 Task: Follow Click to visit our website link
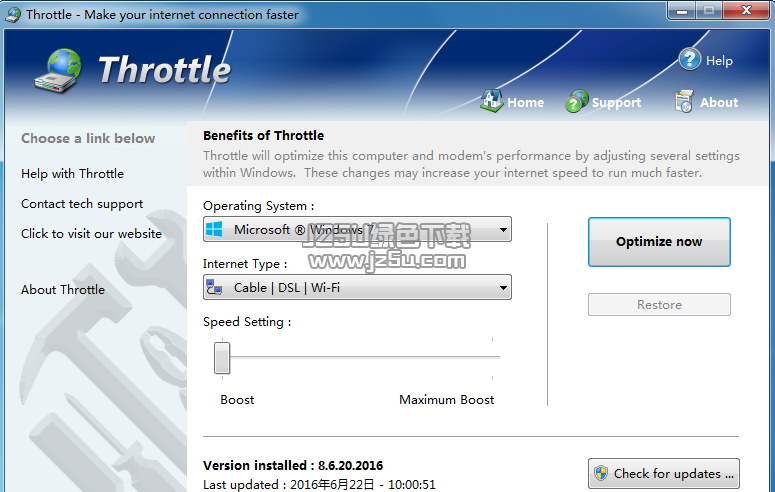coord(91,233)
